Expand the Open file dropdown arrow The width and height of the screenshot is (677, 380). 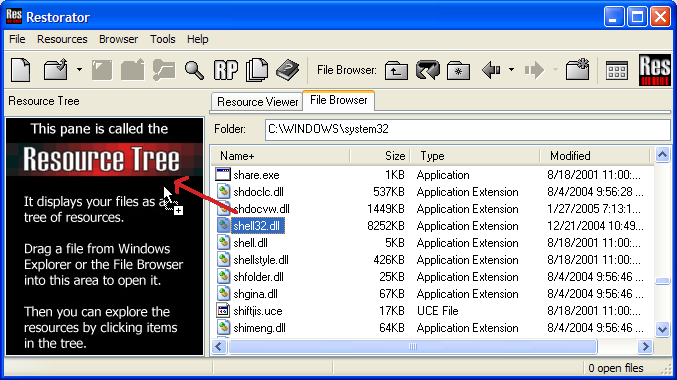click(79, 70)
